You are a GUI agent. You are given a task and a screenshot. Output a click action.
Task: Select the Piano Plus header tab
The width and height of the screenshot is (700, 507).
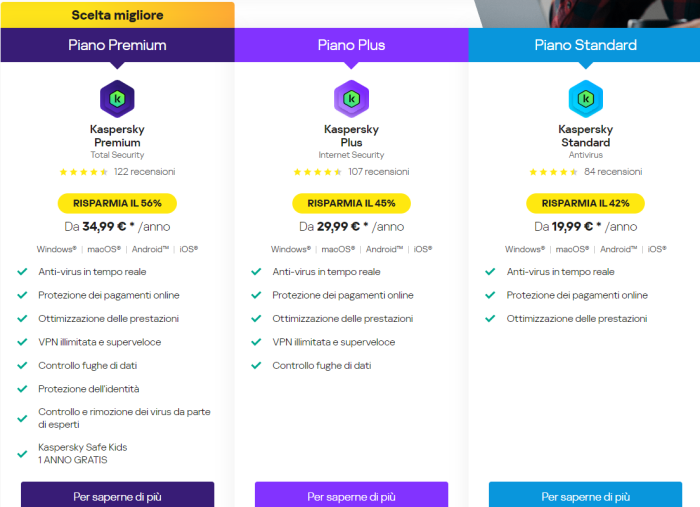click(x=351, y=45)
